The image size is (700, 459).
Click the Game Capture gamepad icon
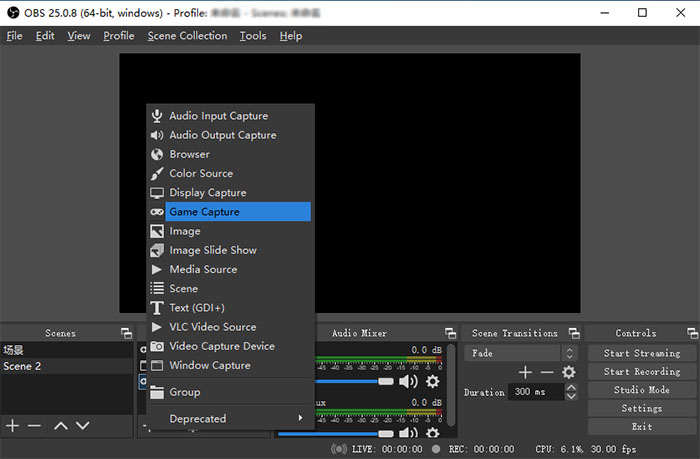click(157, 212)
